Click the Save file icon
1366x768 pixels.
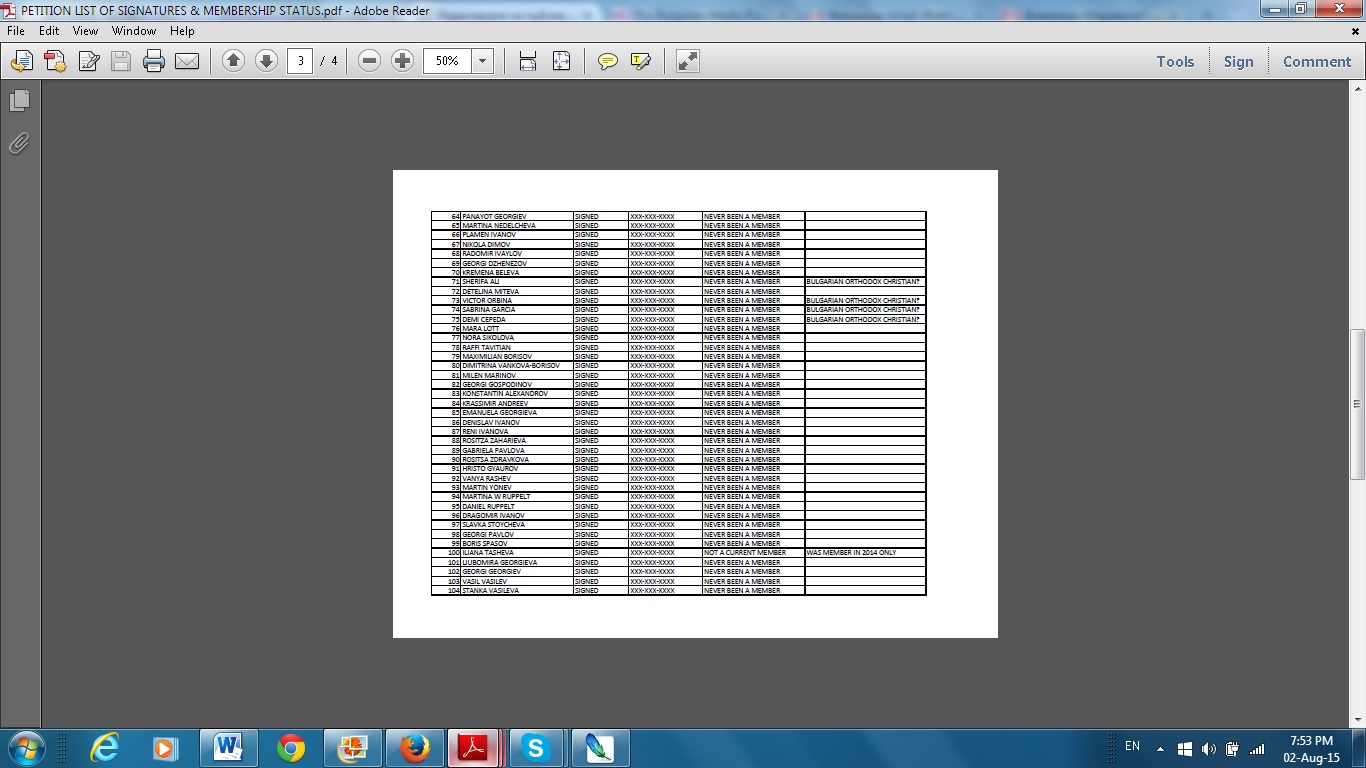[x=121, y=62]
